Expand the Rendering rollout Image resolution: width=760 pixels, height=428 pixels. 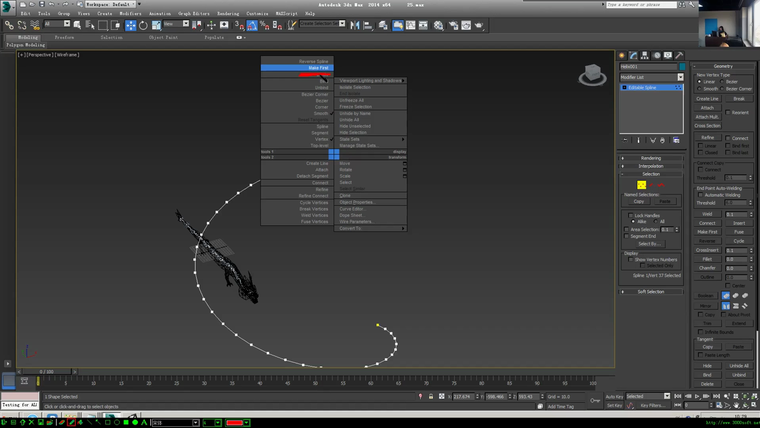[x=650, y=158]
